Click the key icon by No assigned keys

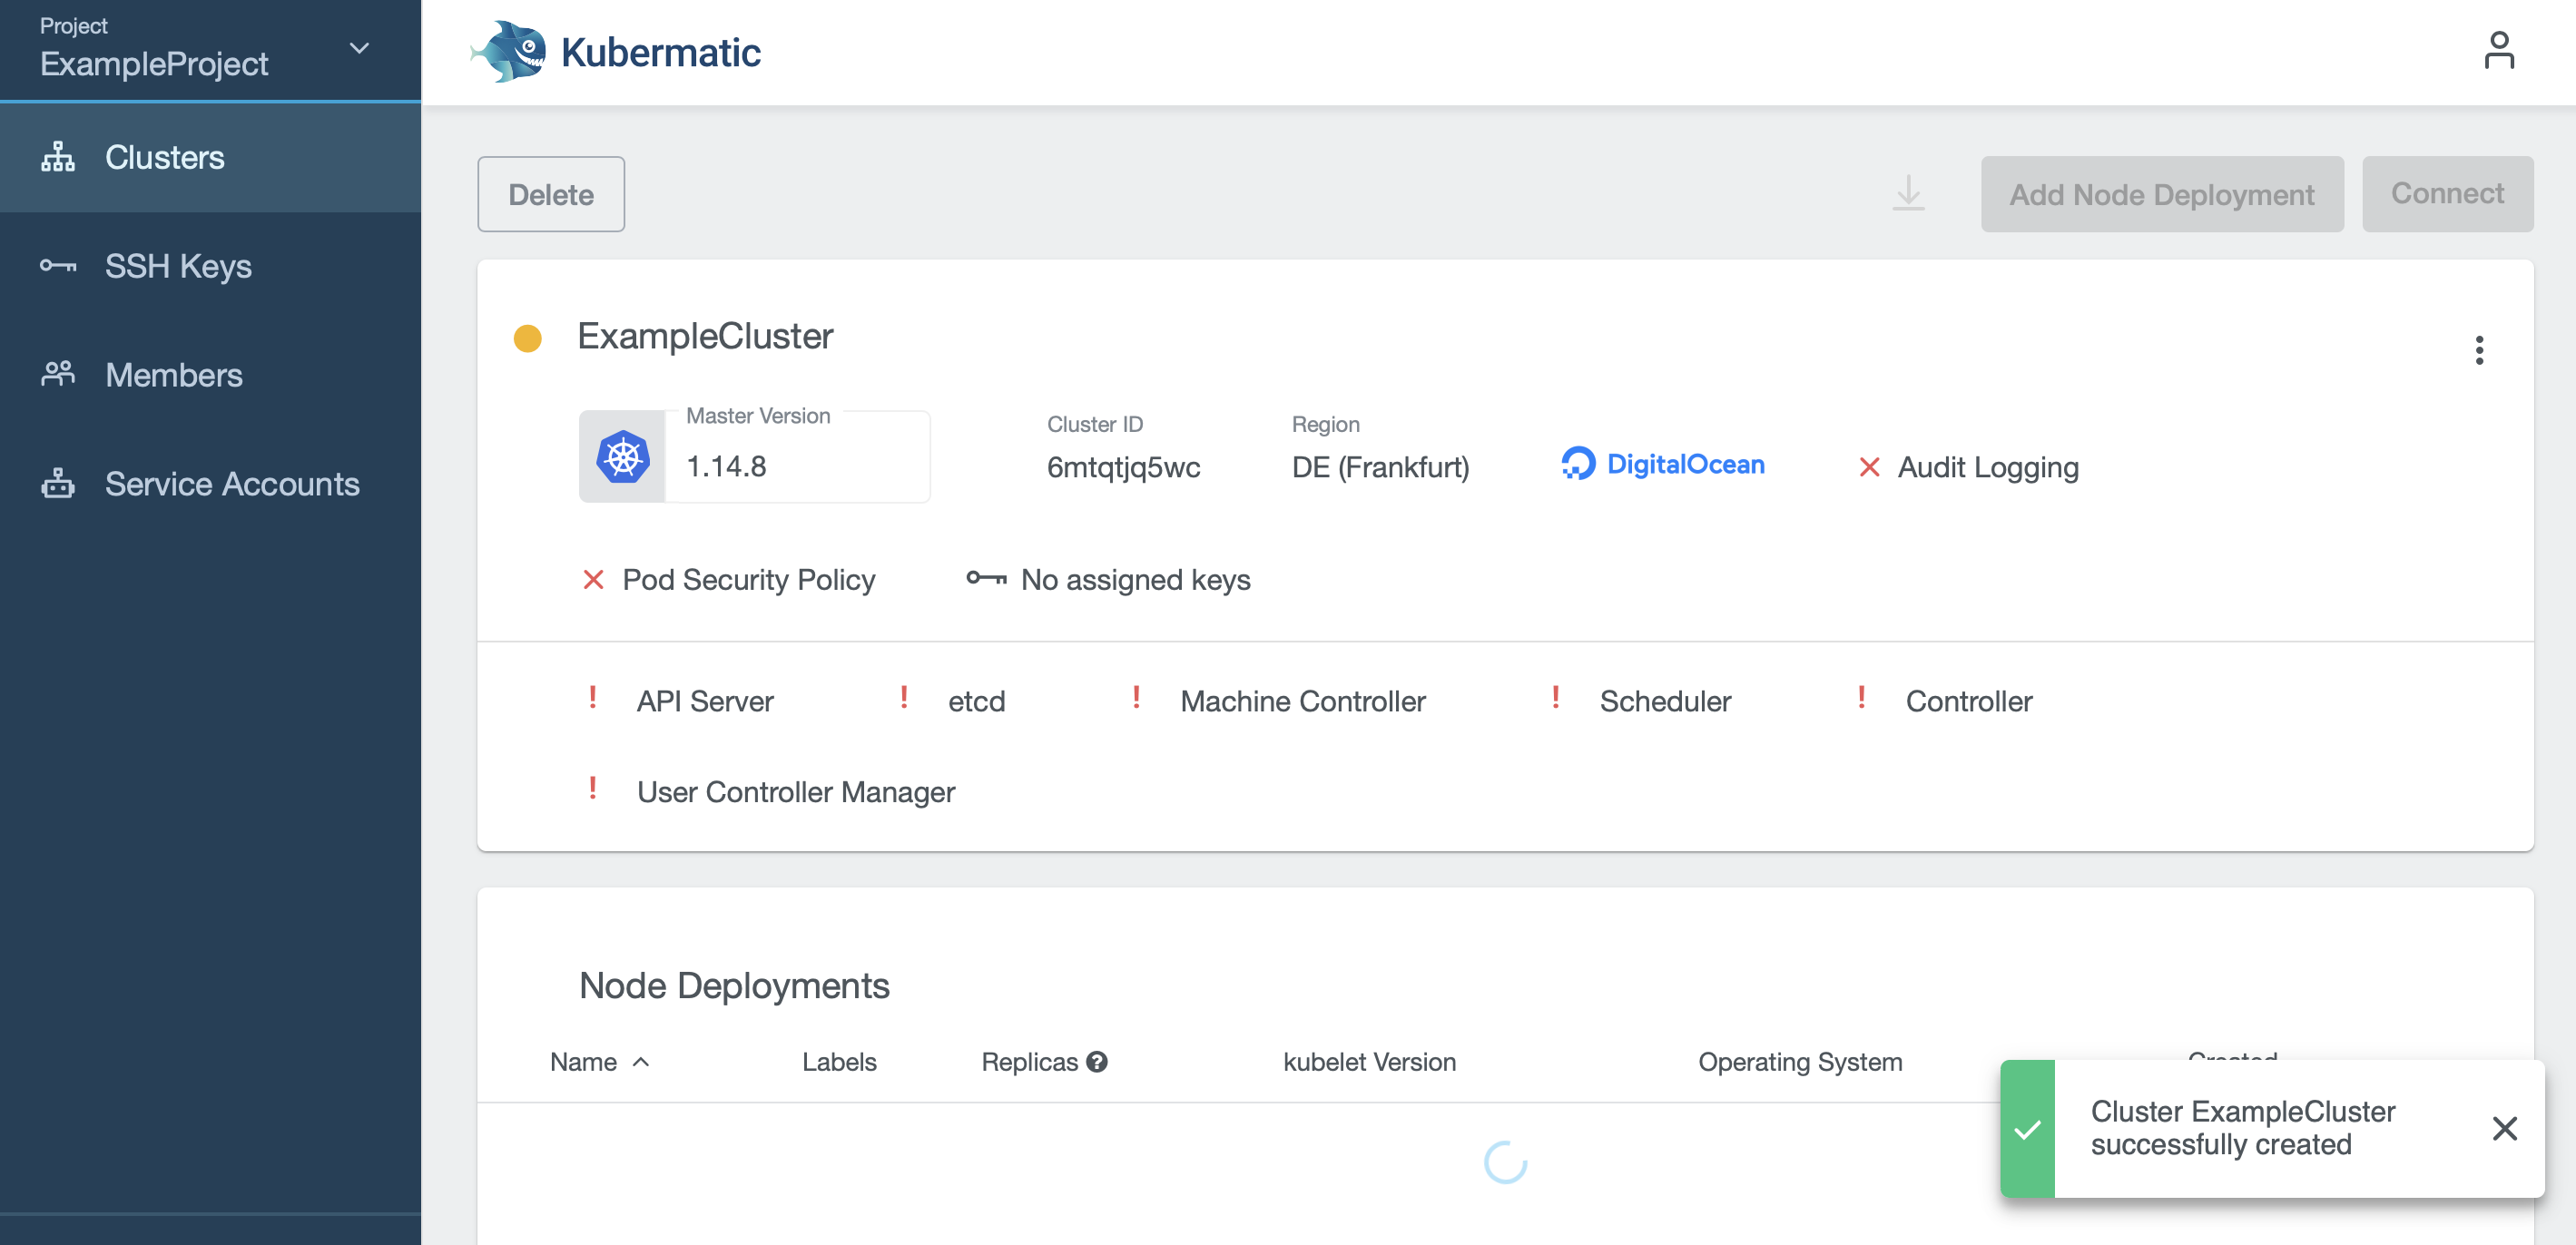[x=986, y=578]
